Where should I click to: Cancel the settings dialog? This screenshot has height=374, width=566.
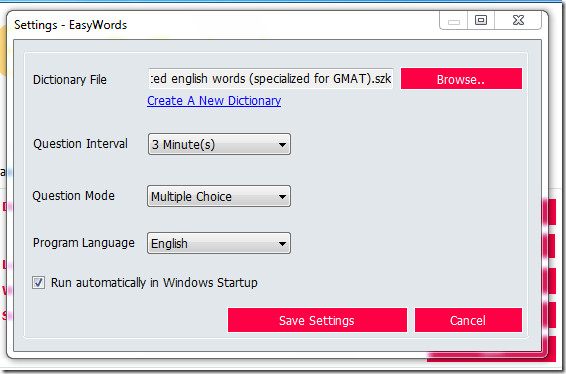pos(468,320)
